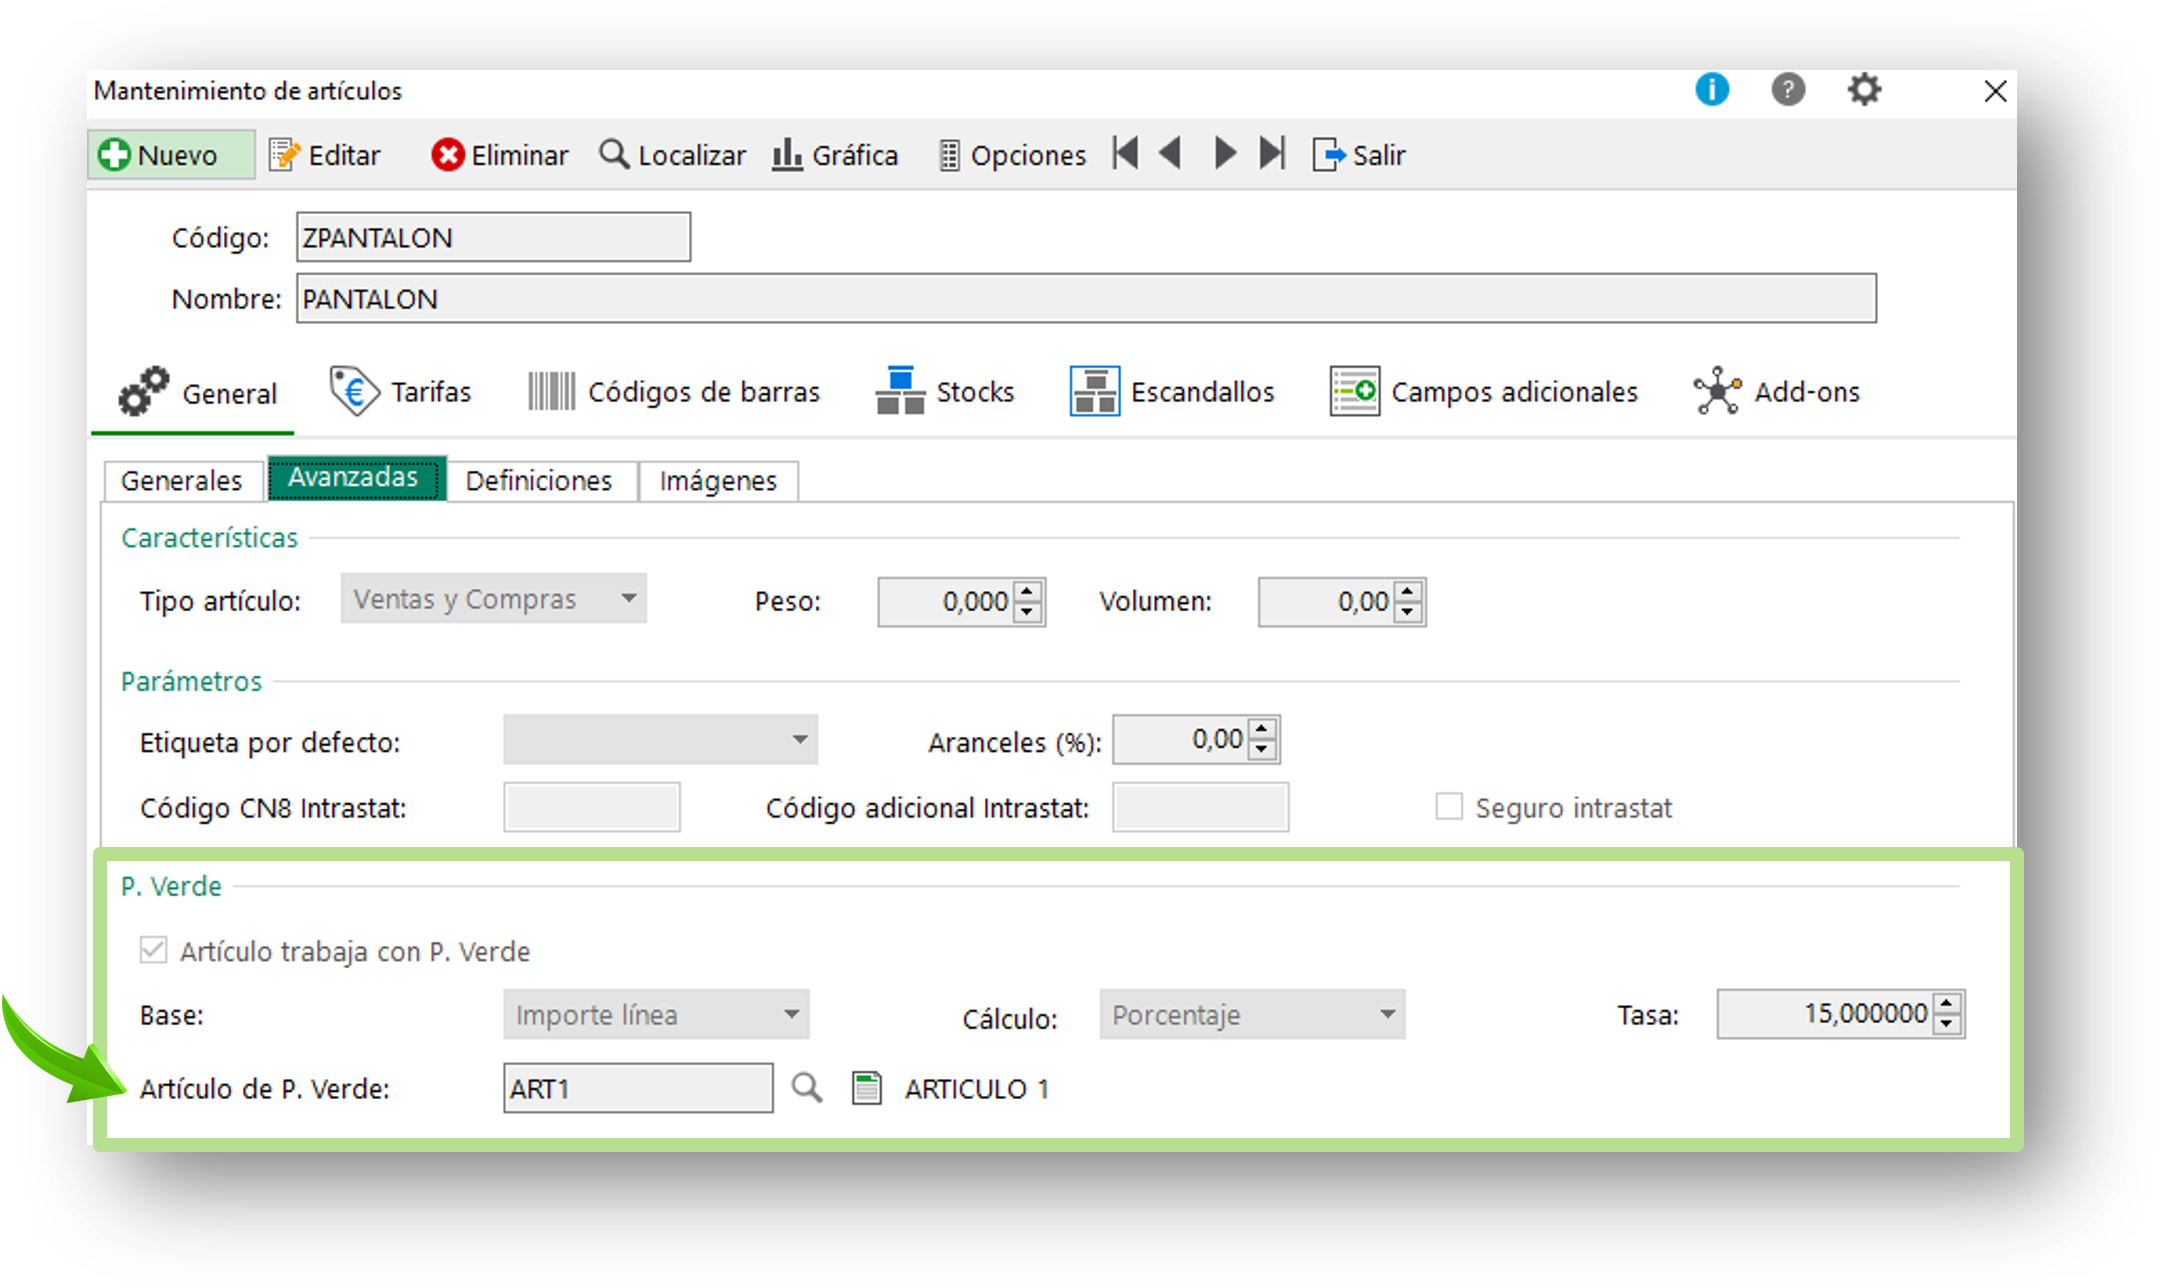Increase the Aranceles percentage
This screenshot has height=1287, width=2159.
tap(1263, 729)
